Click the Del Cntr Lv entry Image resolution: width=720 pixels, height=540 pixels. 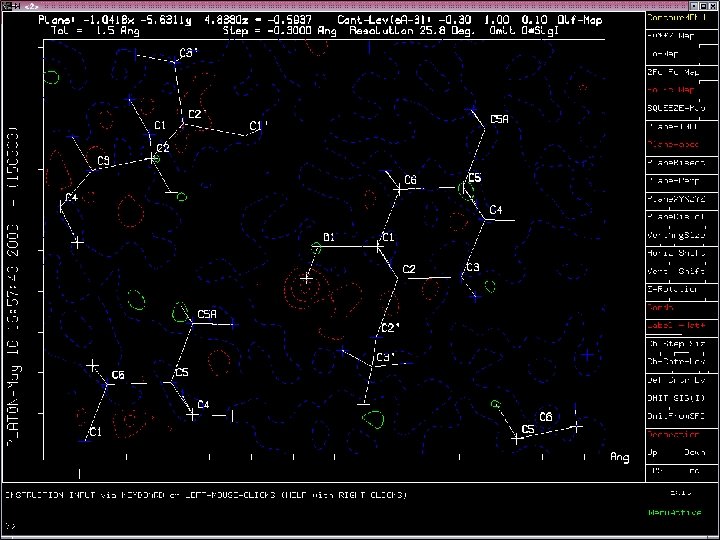(x=676, y=380)
